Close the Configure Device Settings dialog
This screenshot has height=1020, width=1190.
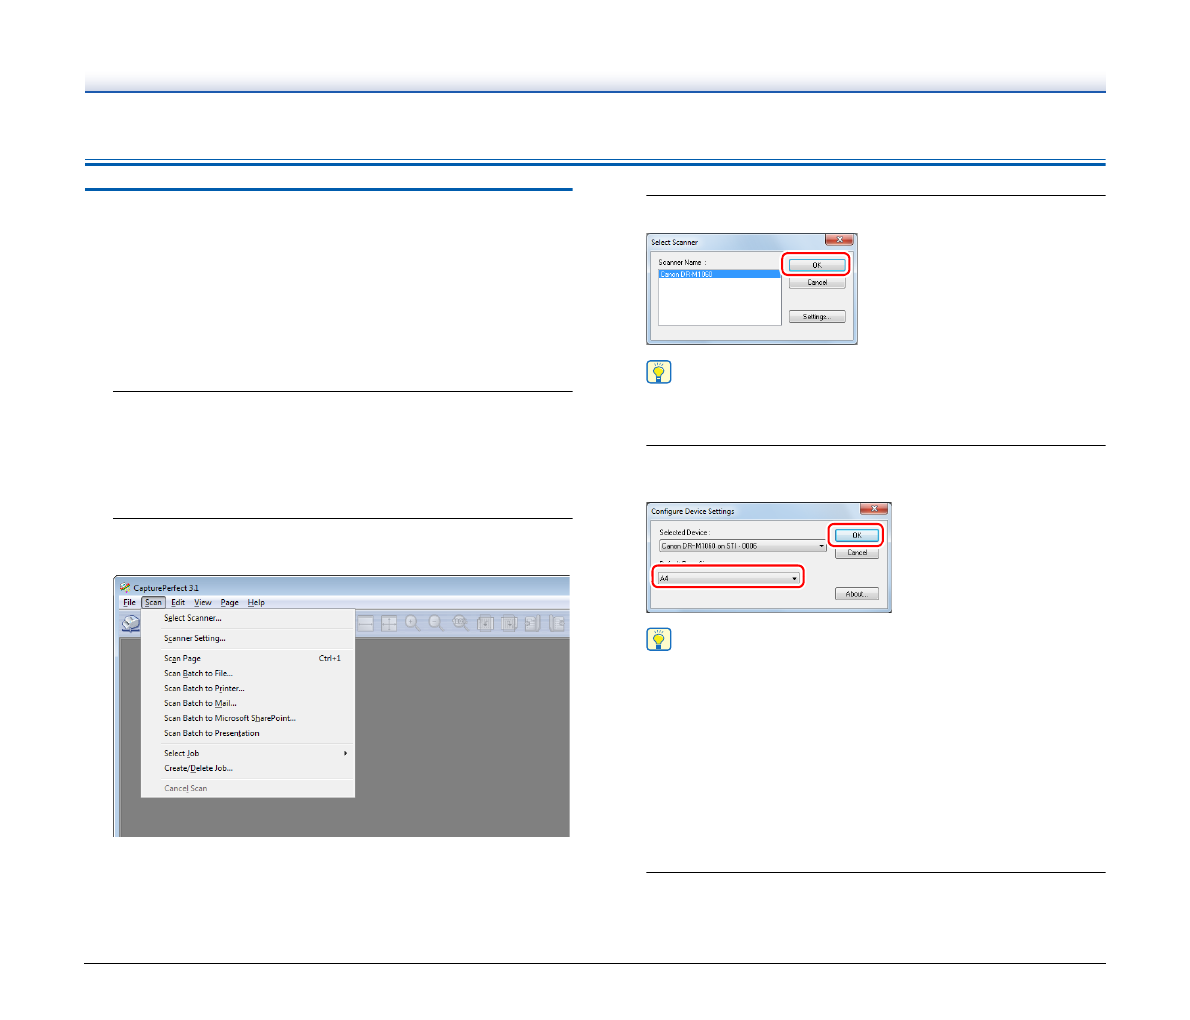[x=873, y=509]
